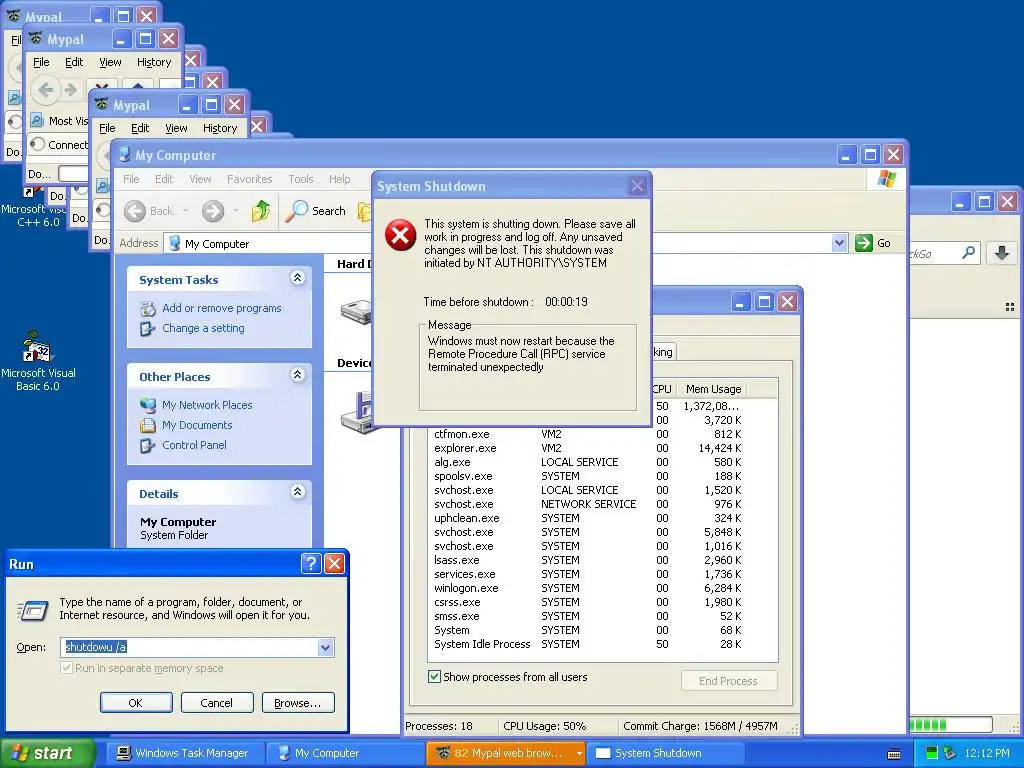Viewport: 1024px width, 768px height.
Task: Click Back arrow in My Computer toolbar
Action: pyautogui.click(x=135, y=211)
